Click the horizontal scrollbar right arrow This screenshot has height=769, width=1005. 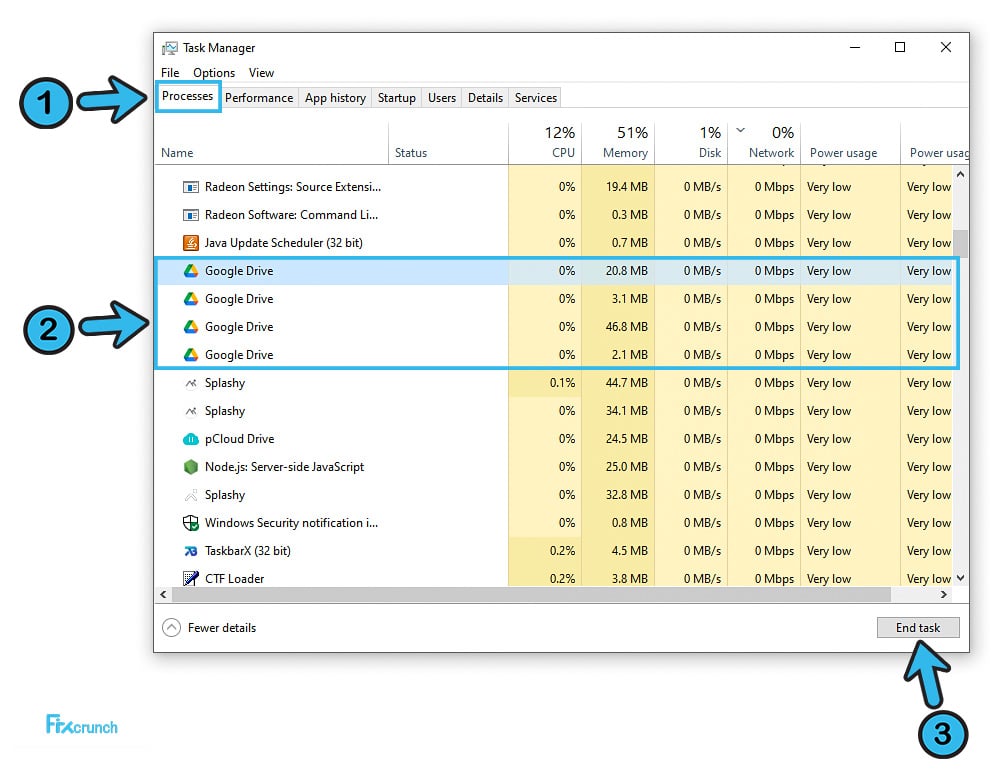(x=943, y=595)
